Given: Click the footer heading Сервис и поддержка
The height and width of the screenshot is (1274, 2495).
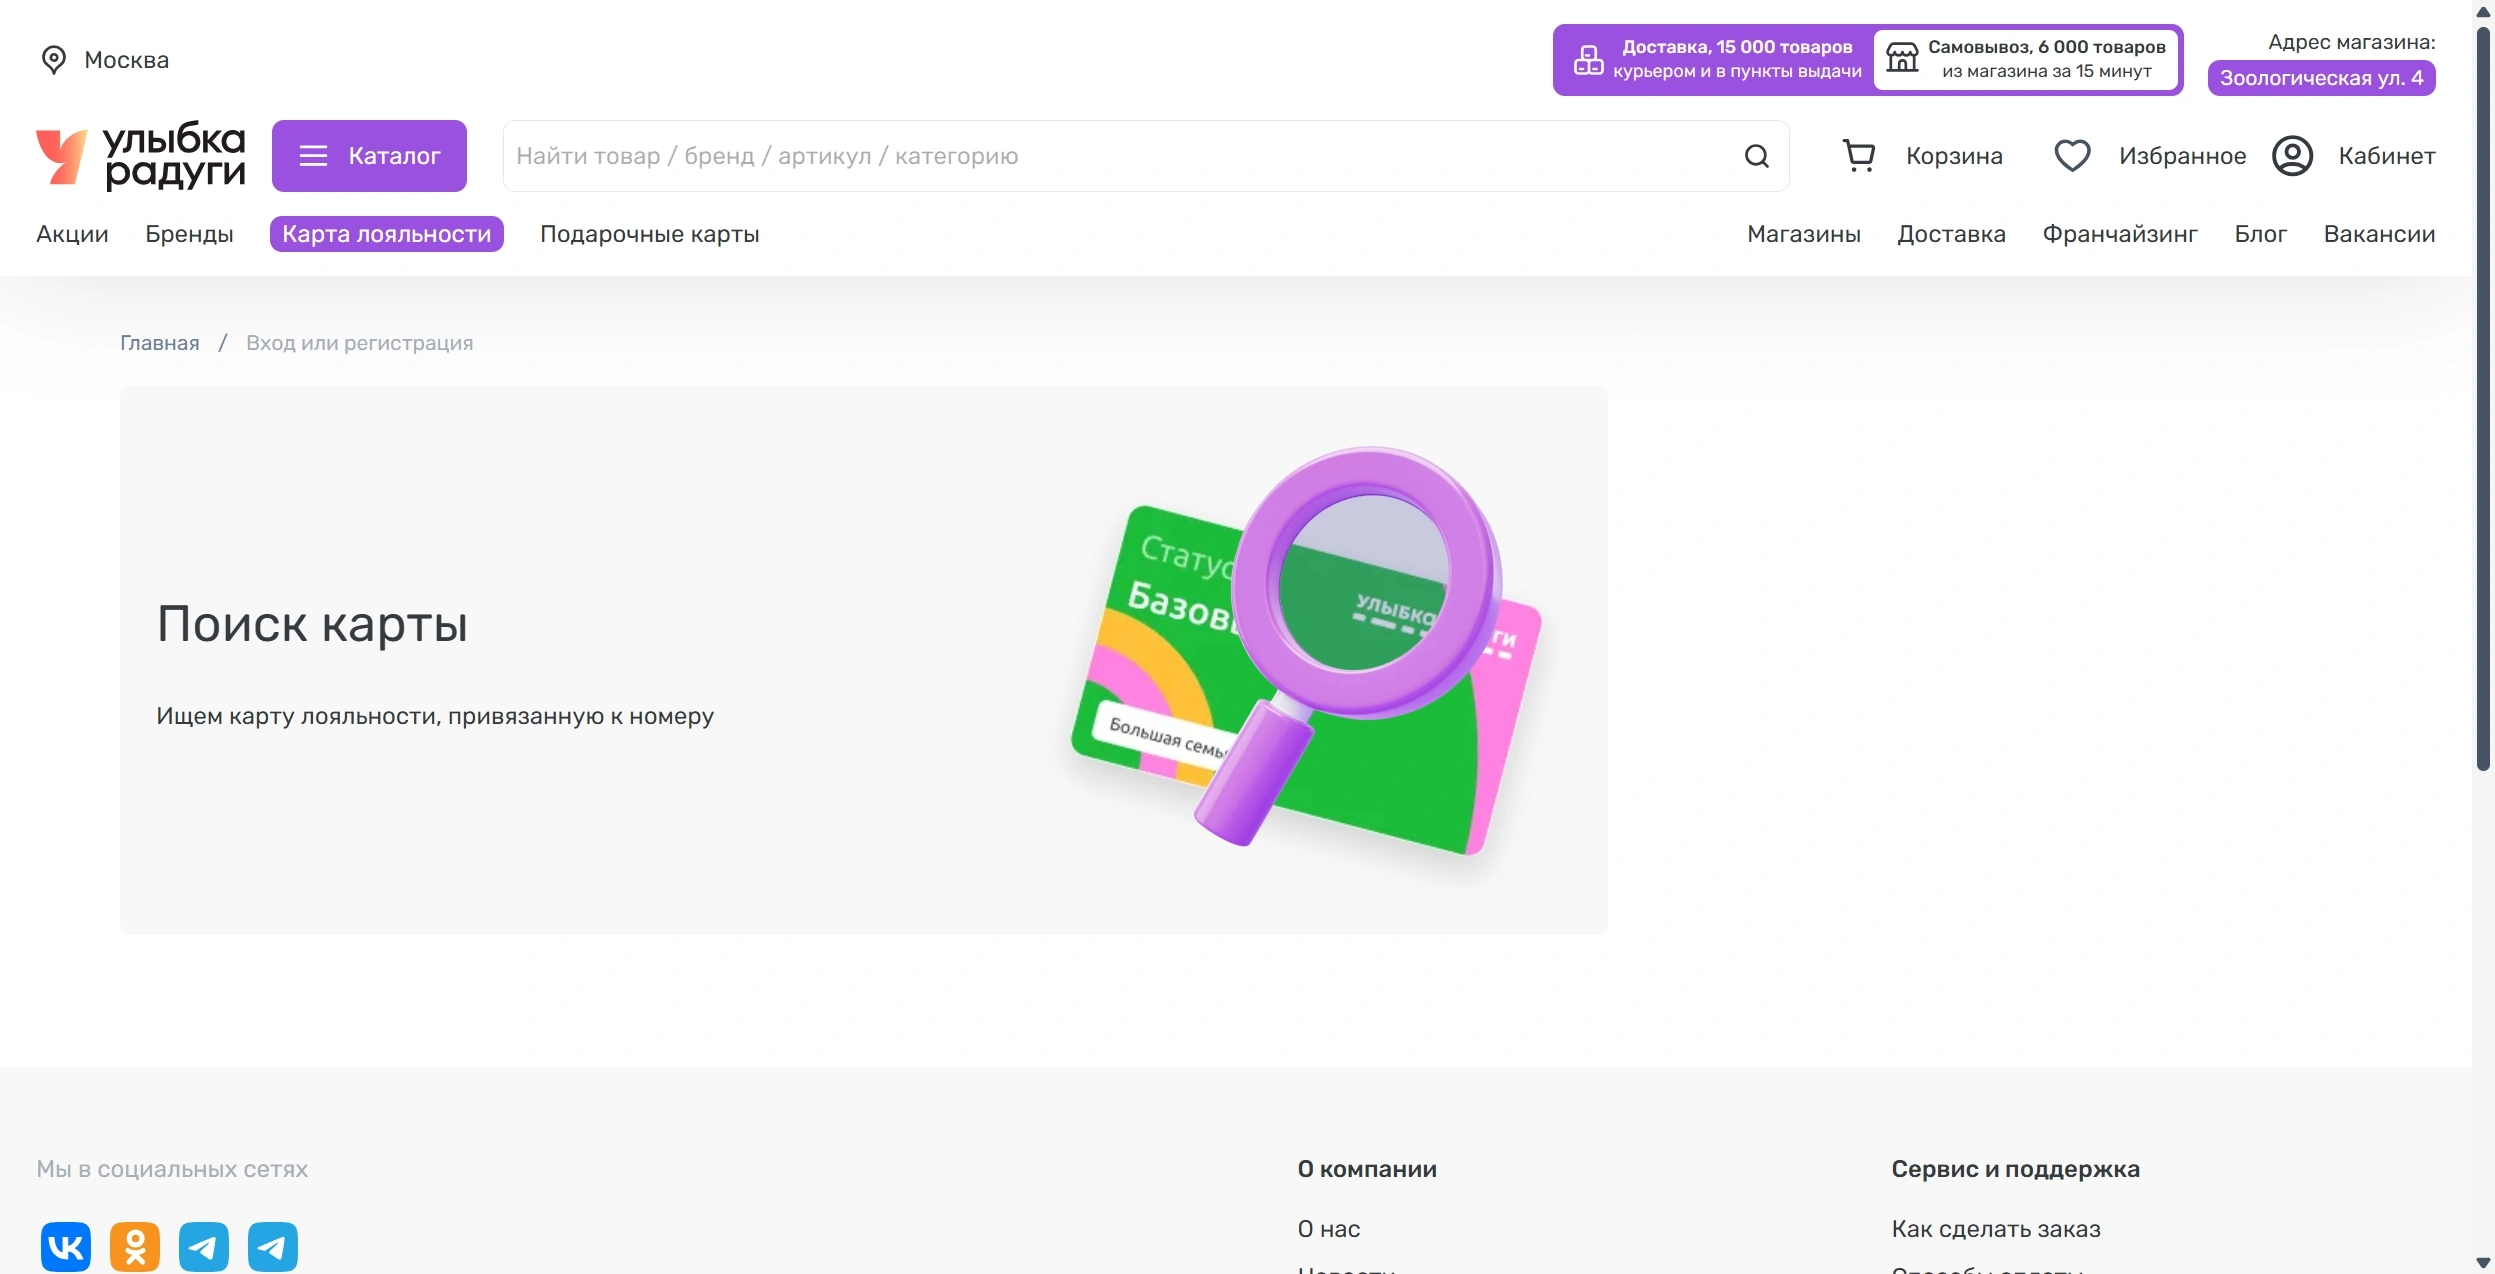Looking at the screenshot, I should point(2015,1169).
